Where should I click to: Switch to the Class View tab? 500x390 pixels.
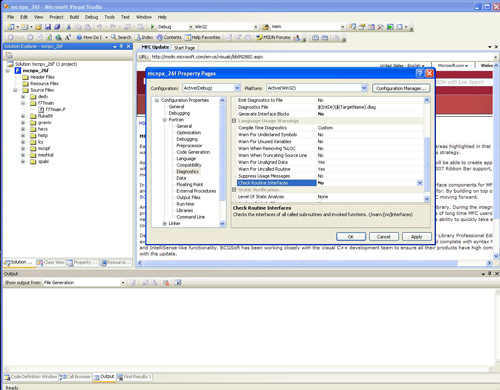[x=51, y=263]
